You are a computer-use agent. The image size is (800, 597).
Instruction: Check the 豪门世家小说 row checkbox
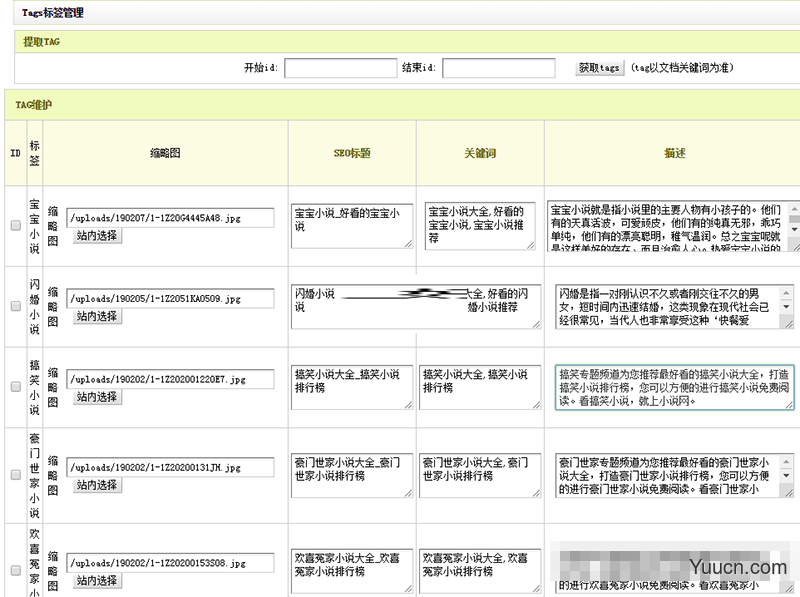15,475
